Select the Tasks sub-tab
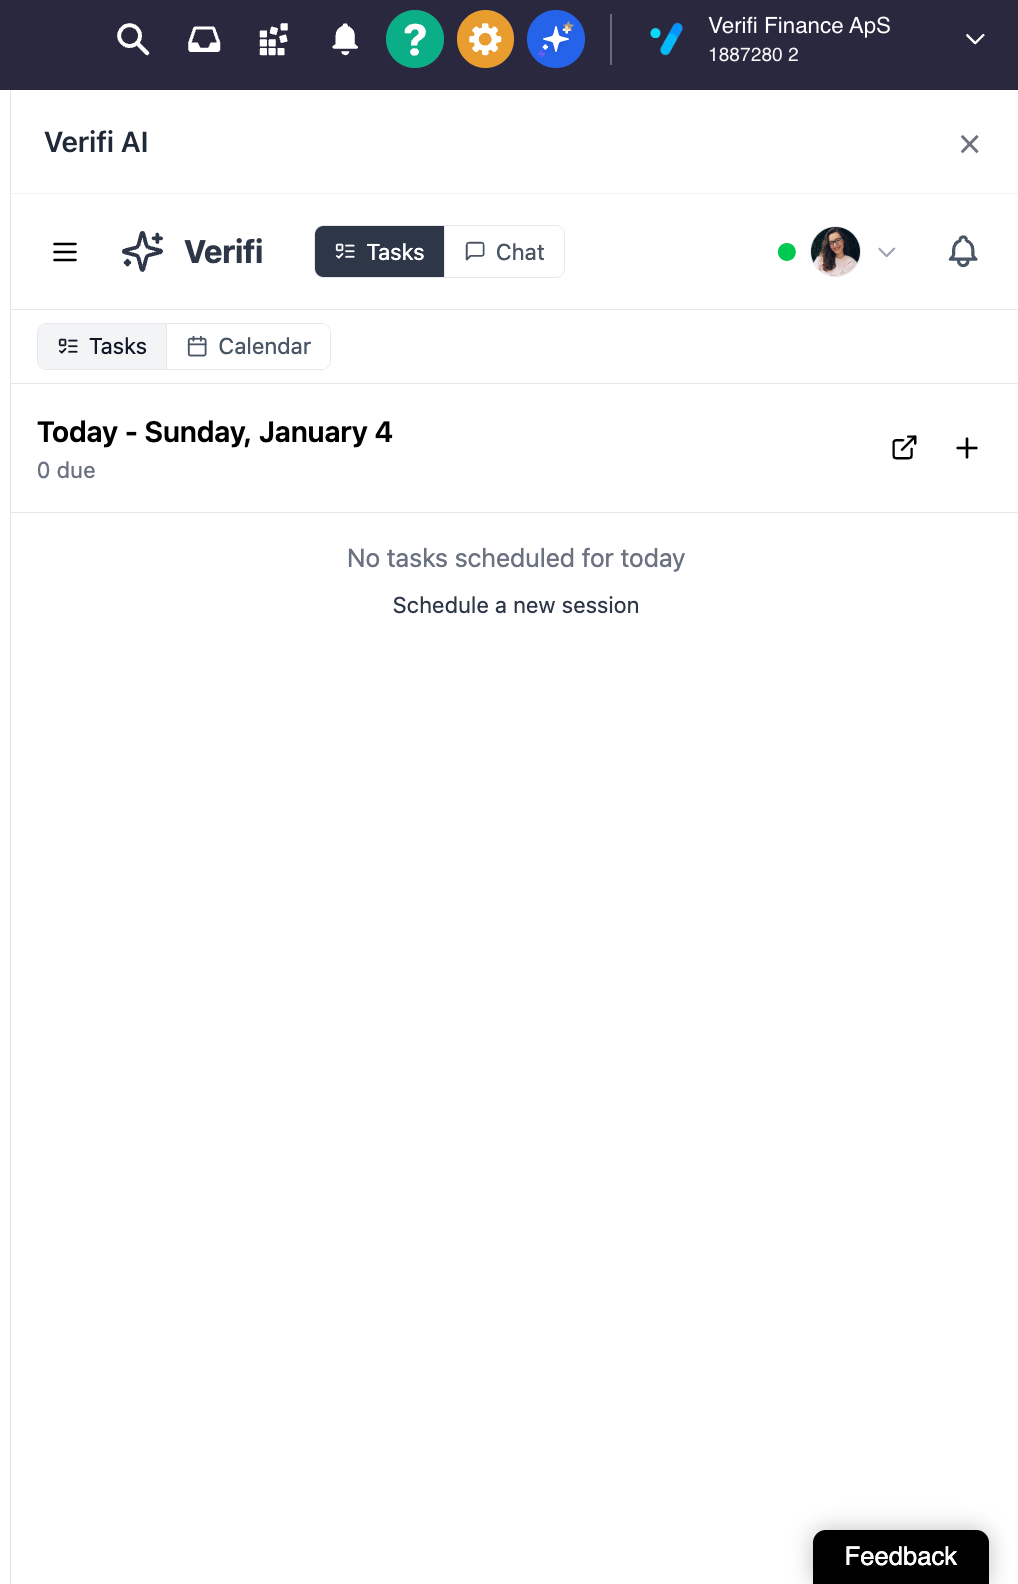Image resolution: width=1018 pixels, height=1584 pixels. 102,347
